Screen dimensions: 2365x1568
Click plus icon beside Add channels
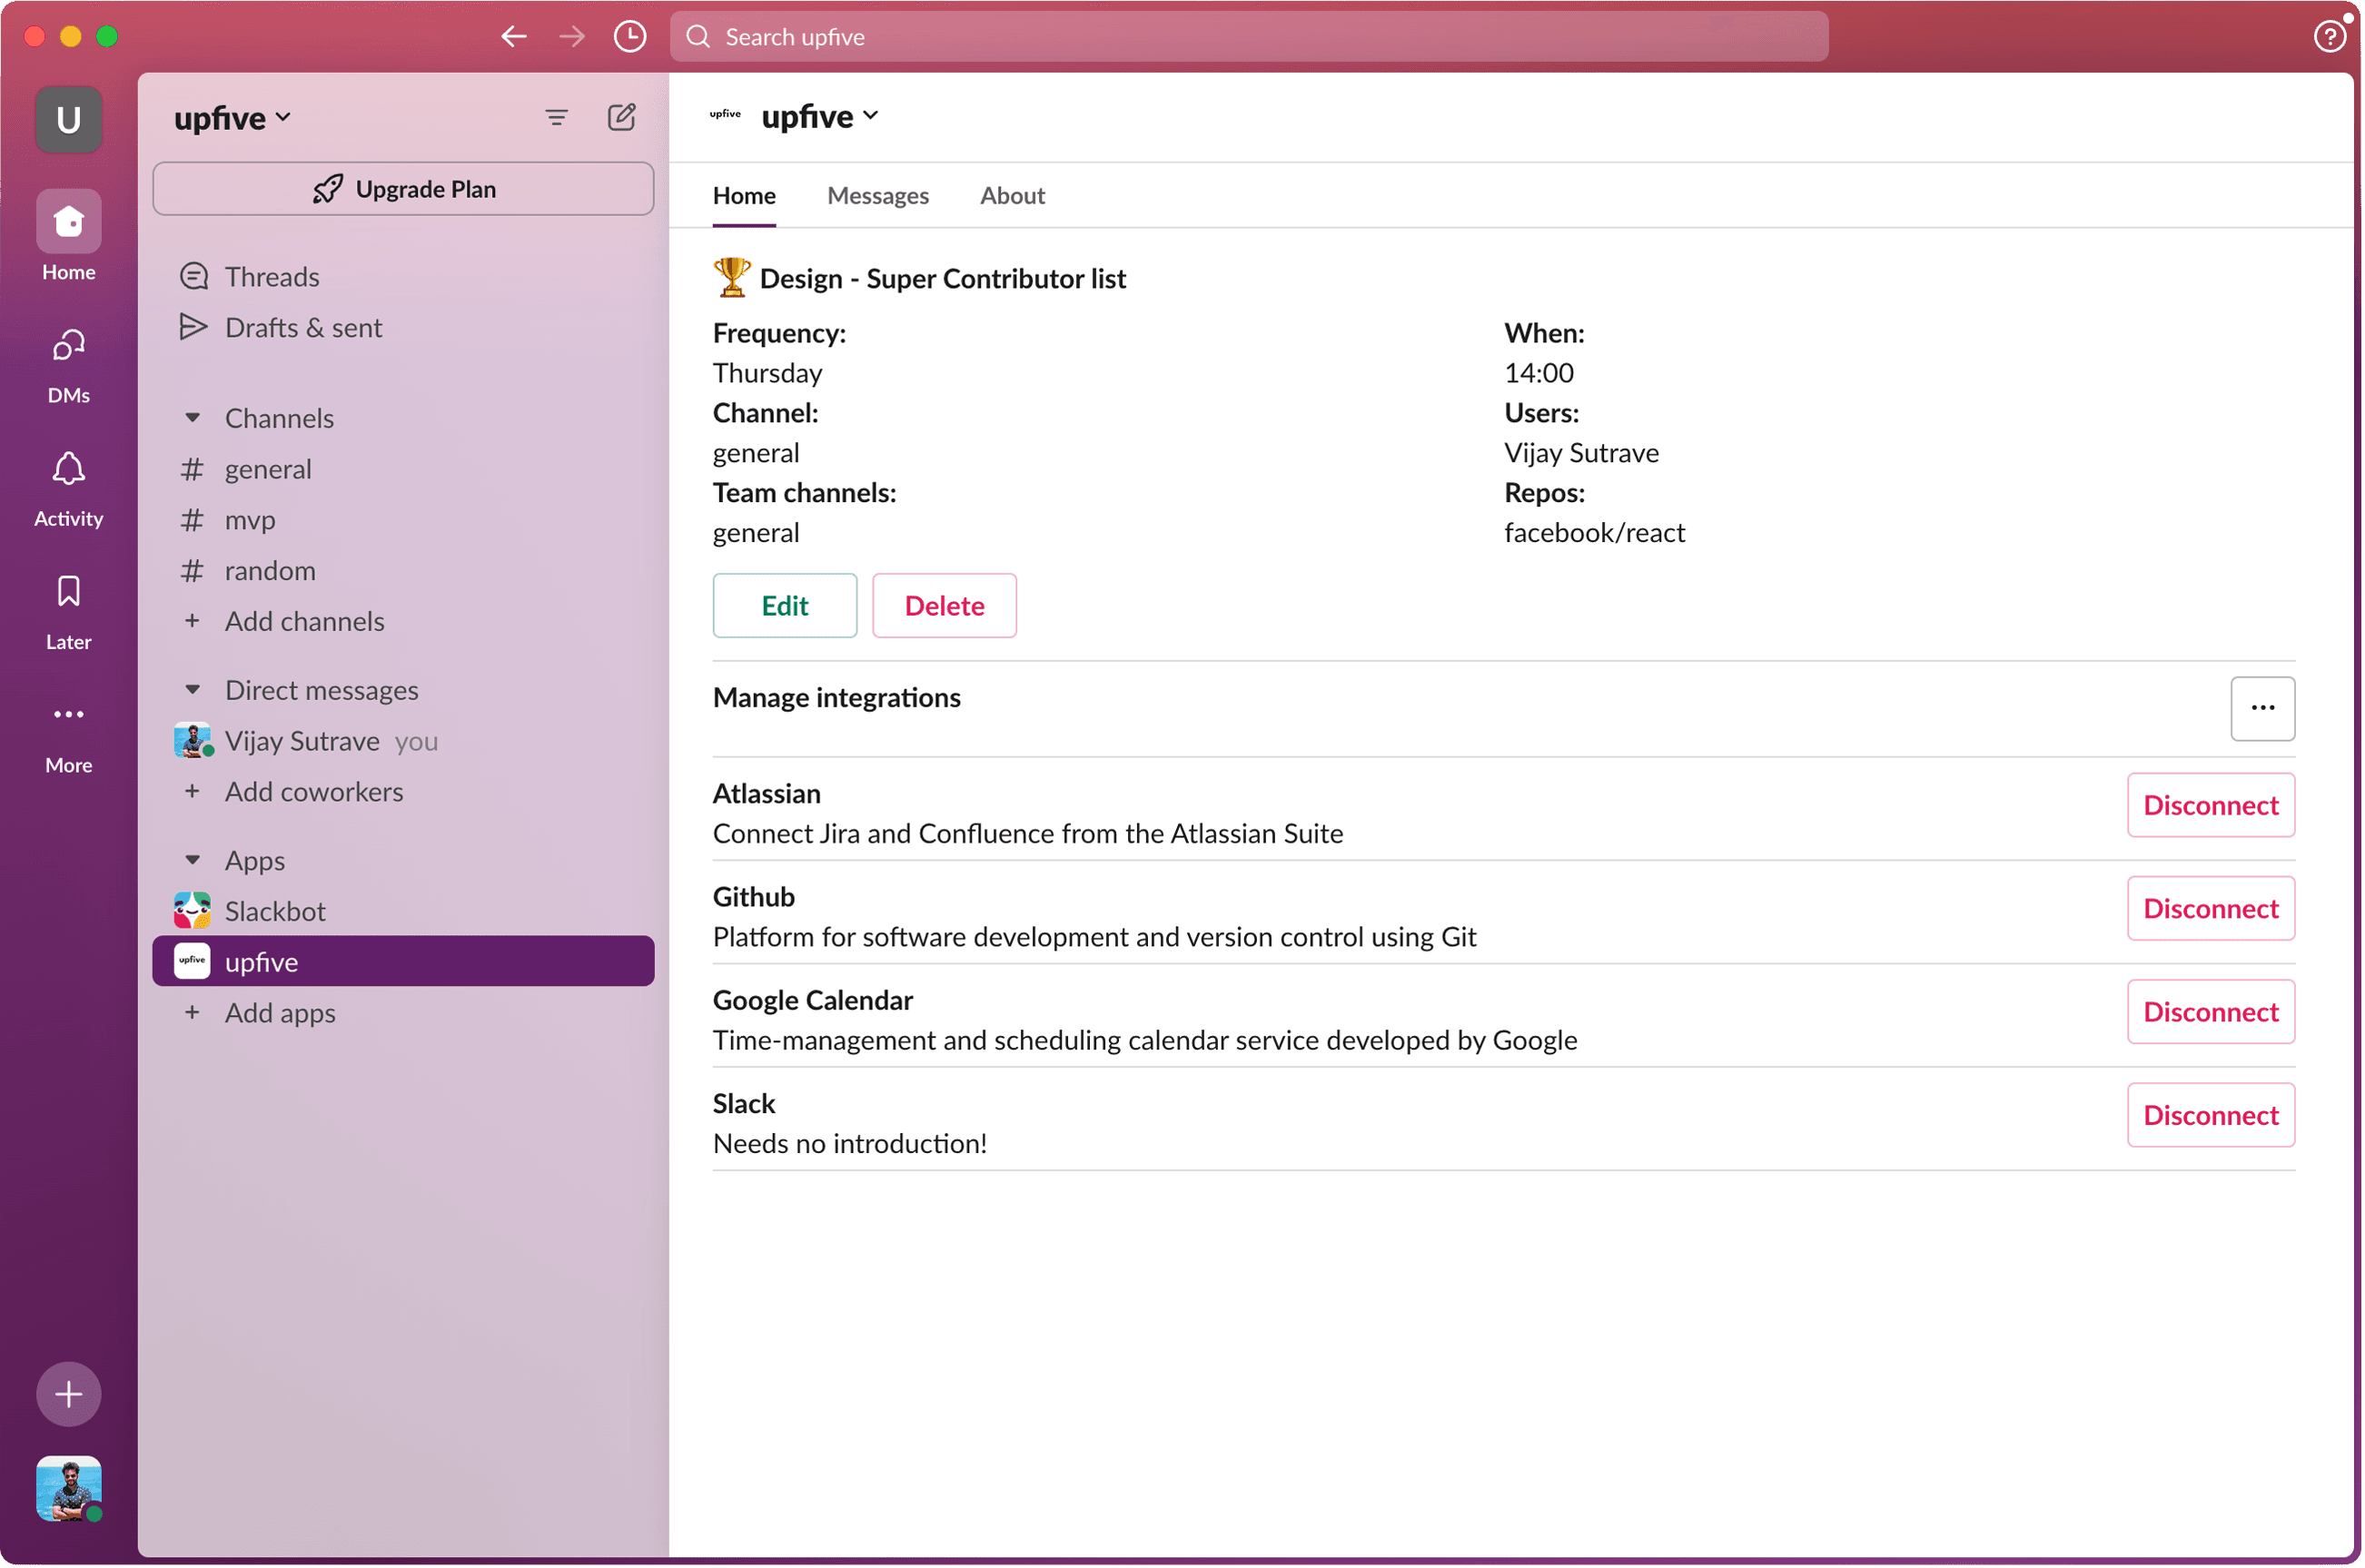[x=192, y=621]
